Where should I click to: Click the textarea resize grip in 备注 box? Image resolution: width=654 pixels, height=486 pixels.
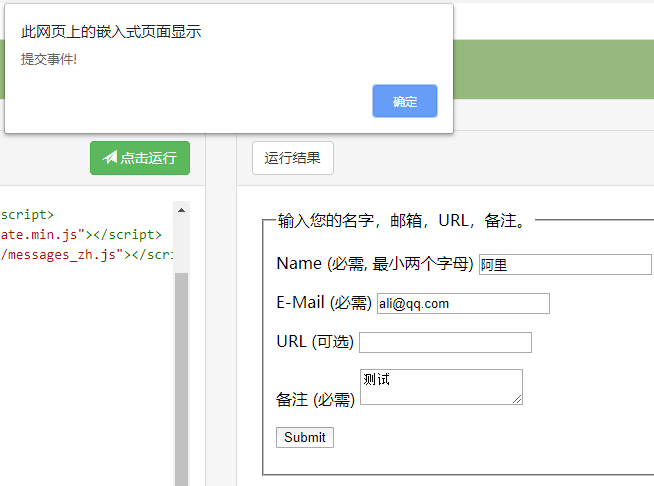pyautogui.click(x=517, y=399)
